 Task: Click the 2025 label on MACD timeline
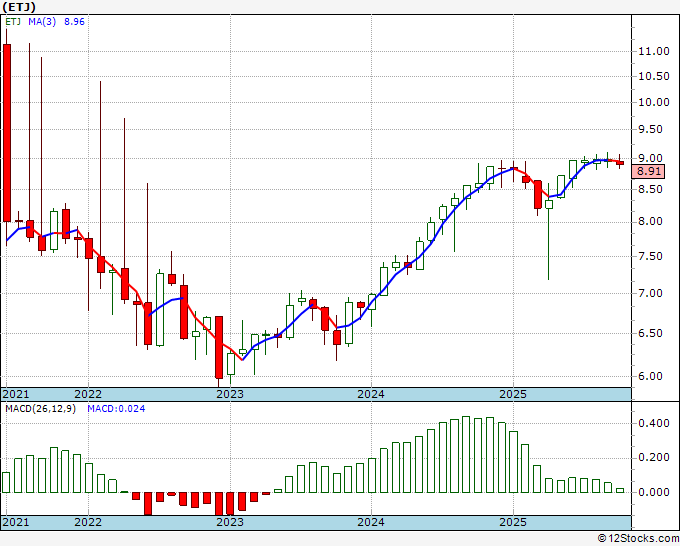click(513, 522)
